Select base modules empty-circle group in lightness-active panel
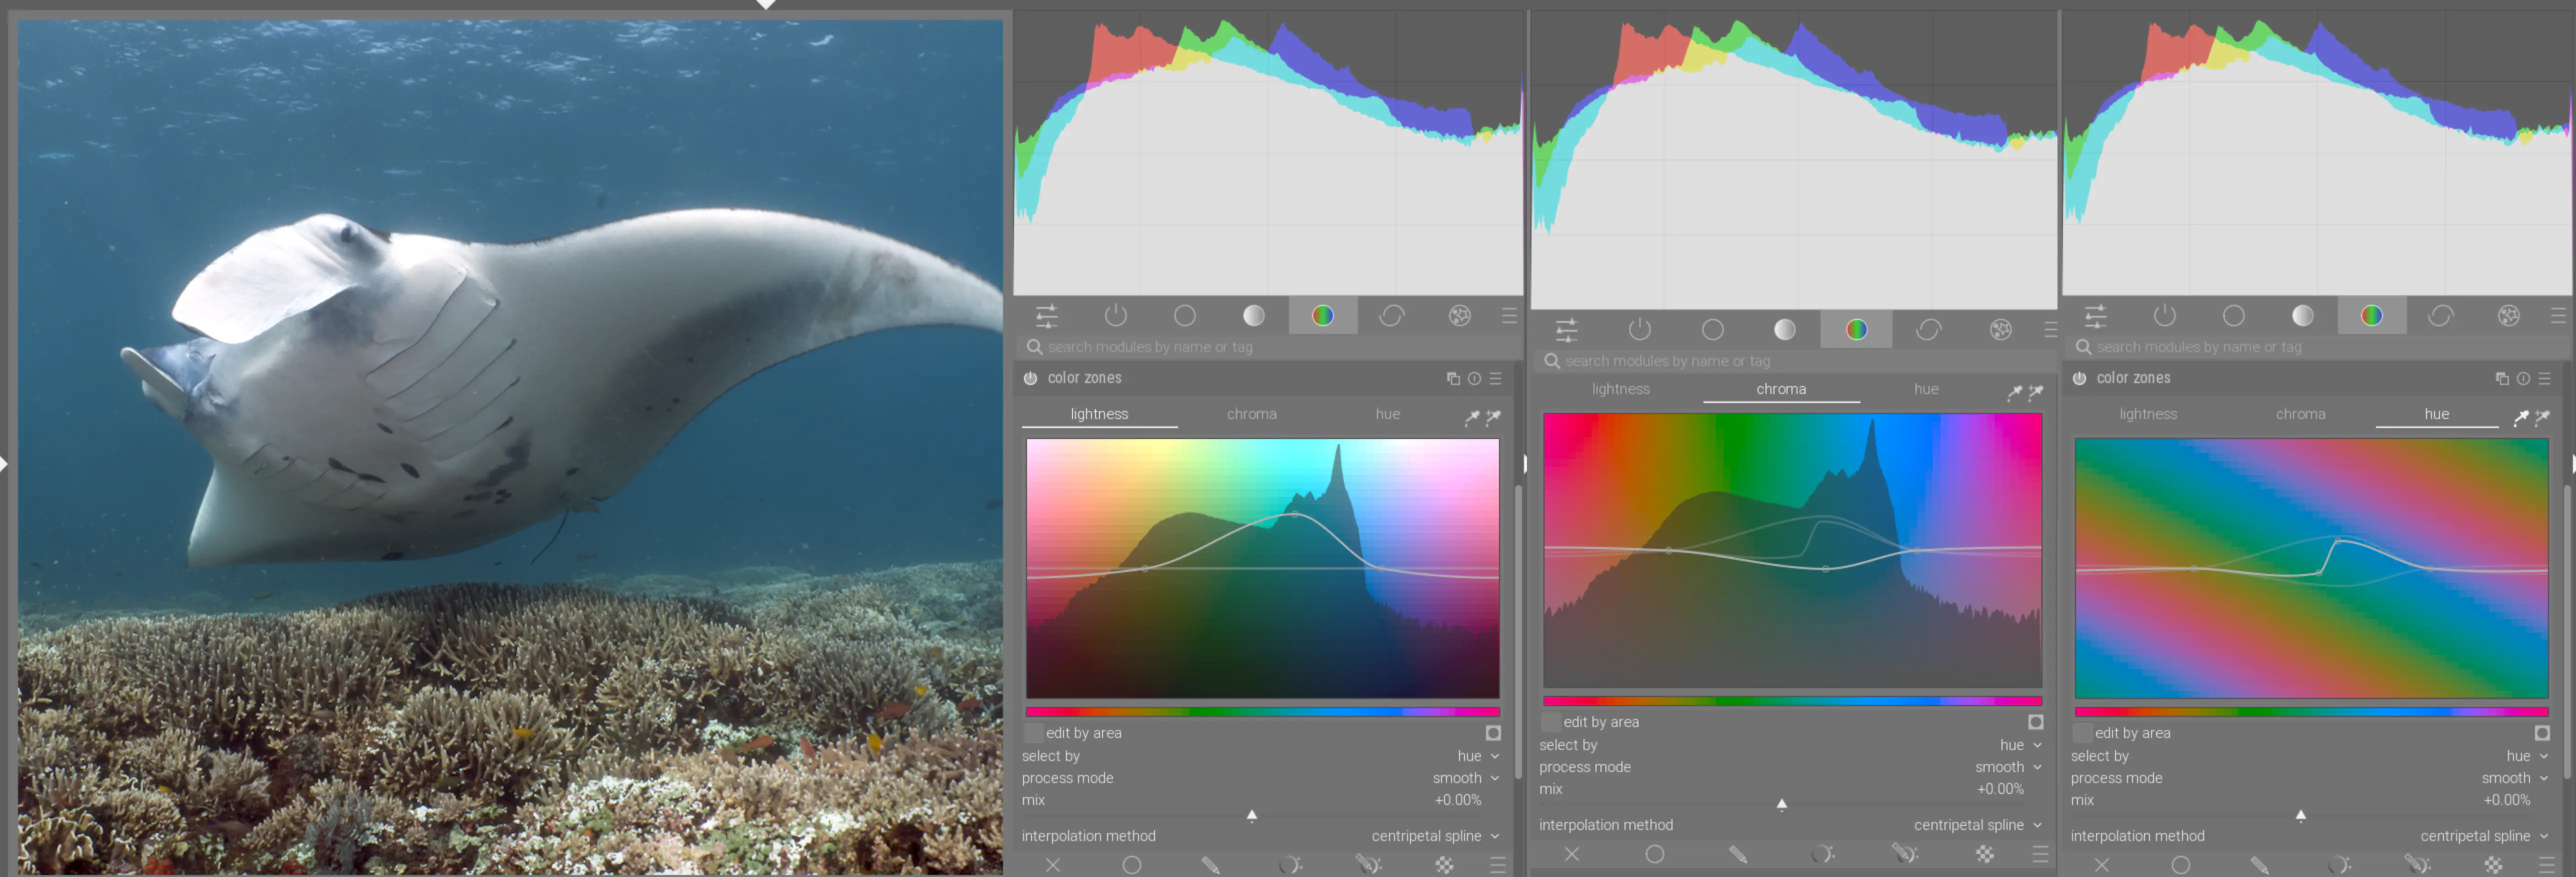2576x877 pixels. pos(1185,316)
